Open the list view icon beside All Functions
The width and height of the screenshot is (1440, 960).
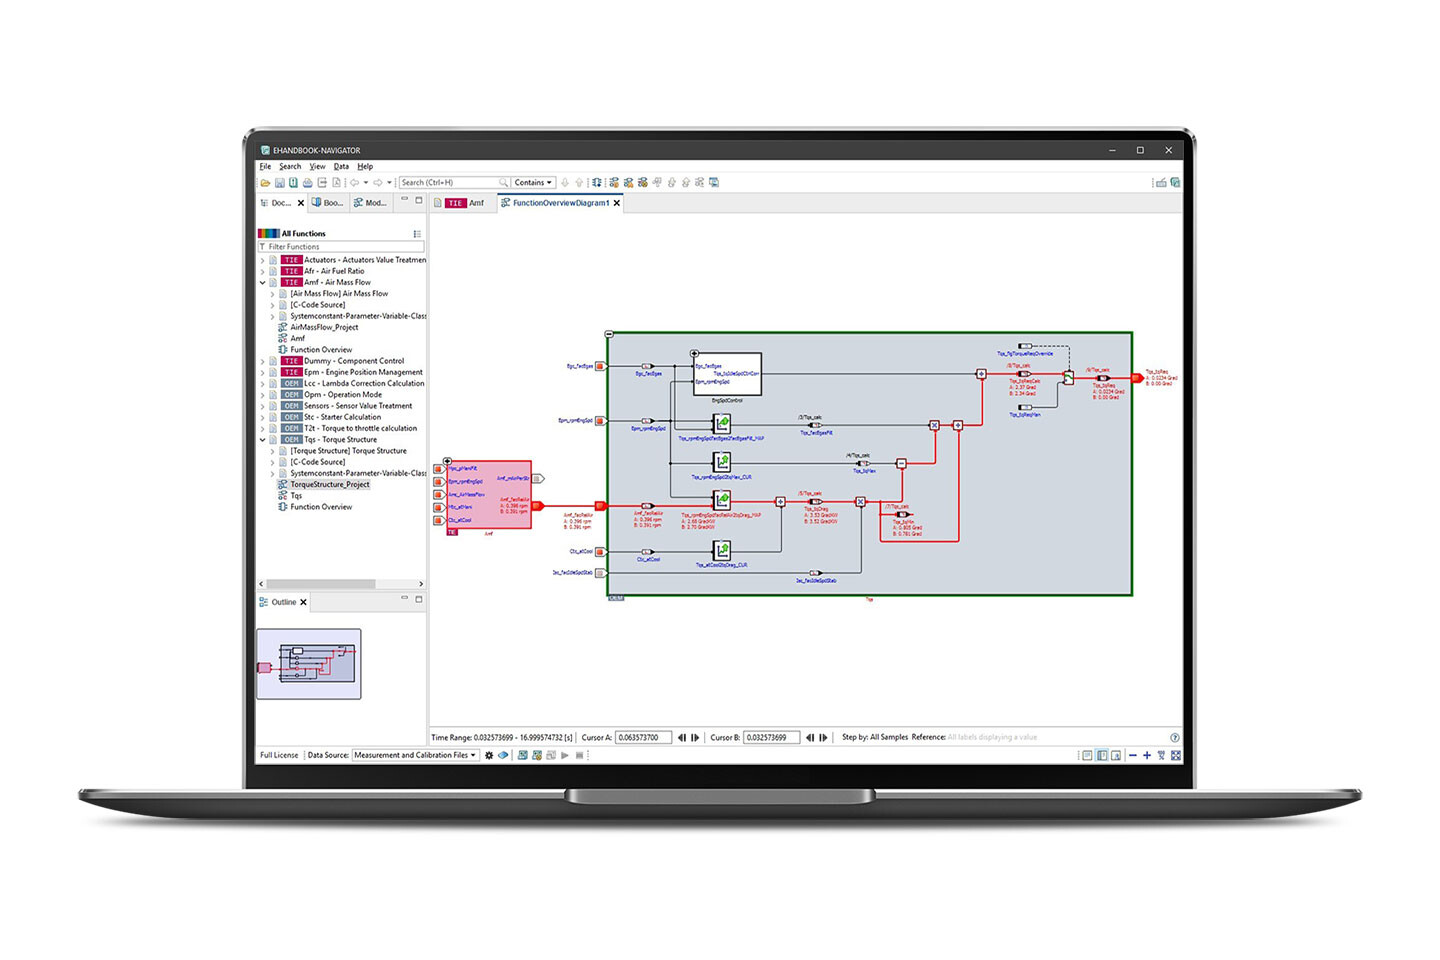pos(417,234)
